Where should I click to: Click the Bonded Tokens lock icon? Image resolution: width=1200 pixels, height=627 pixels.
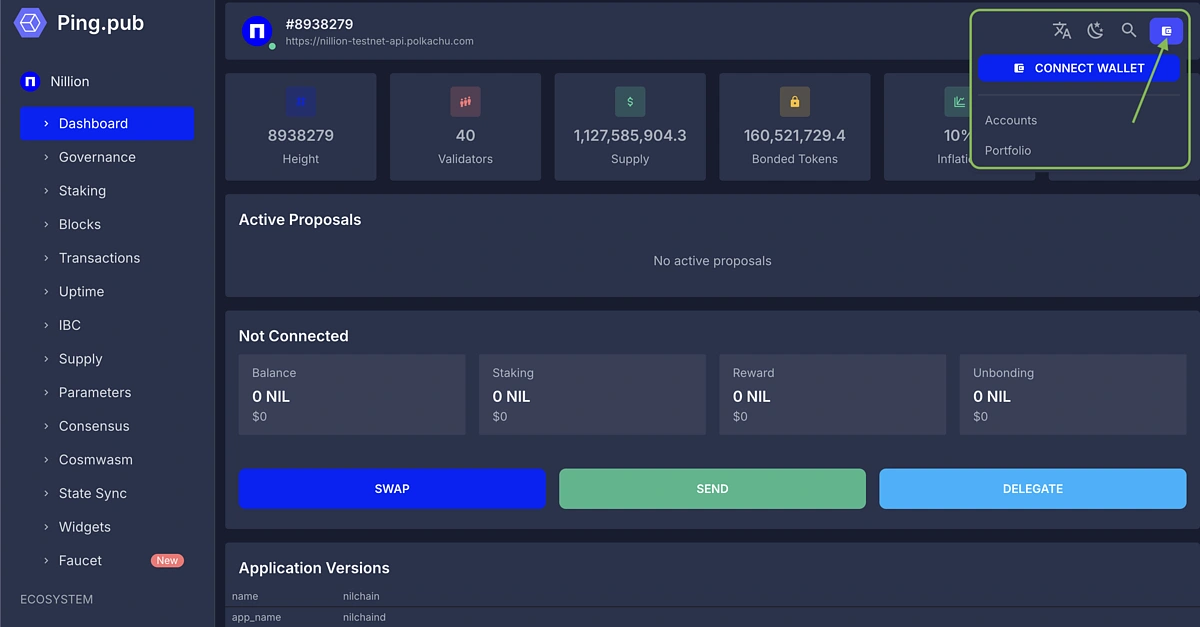(x=795, y=101)
